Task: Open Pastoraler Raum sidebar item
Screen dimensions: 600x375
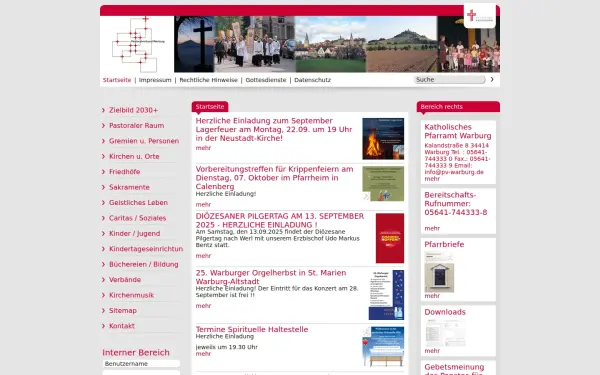Action: pos(137,126)
